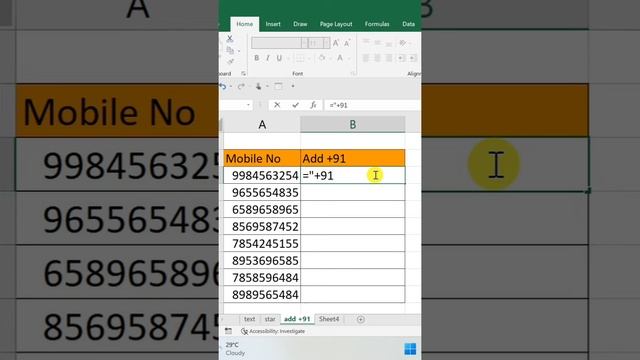
Task: Click the fill color bucket icon
Action: (x=322, y=58)
